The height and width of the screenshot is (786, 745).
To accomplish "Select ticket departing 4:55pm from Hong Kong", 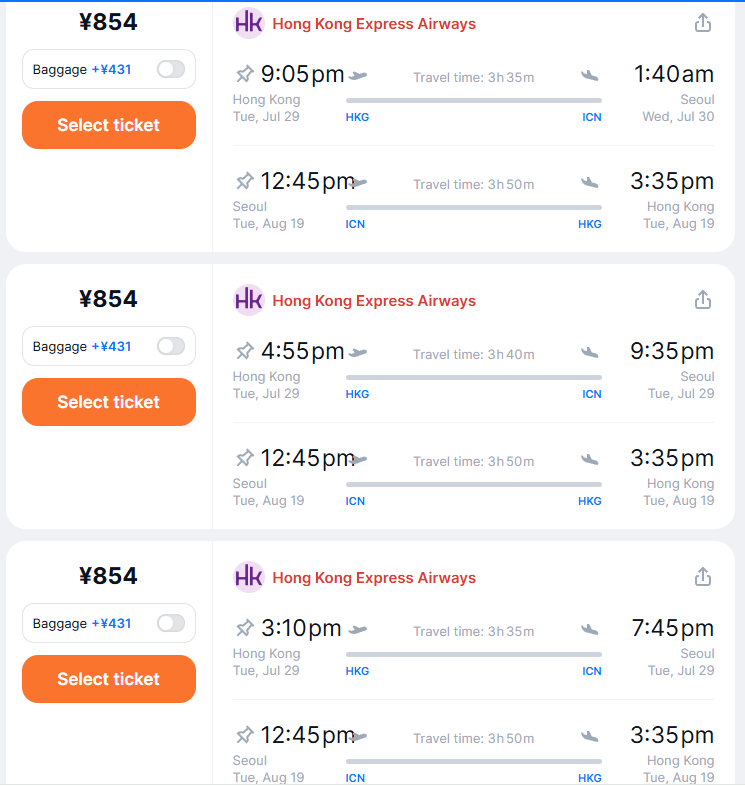I will click(109, 402).
